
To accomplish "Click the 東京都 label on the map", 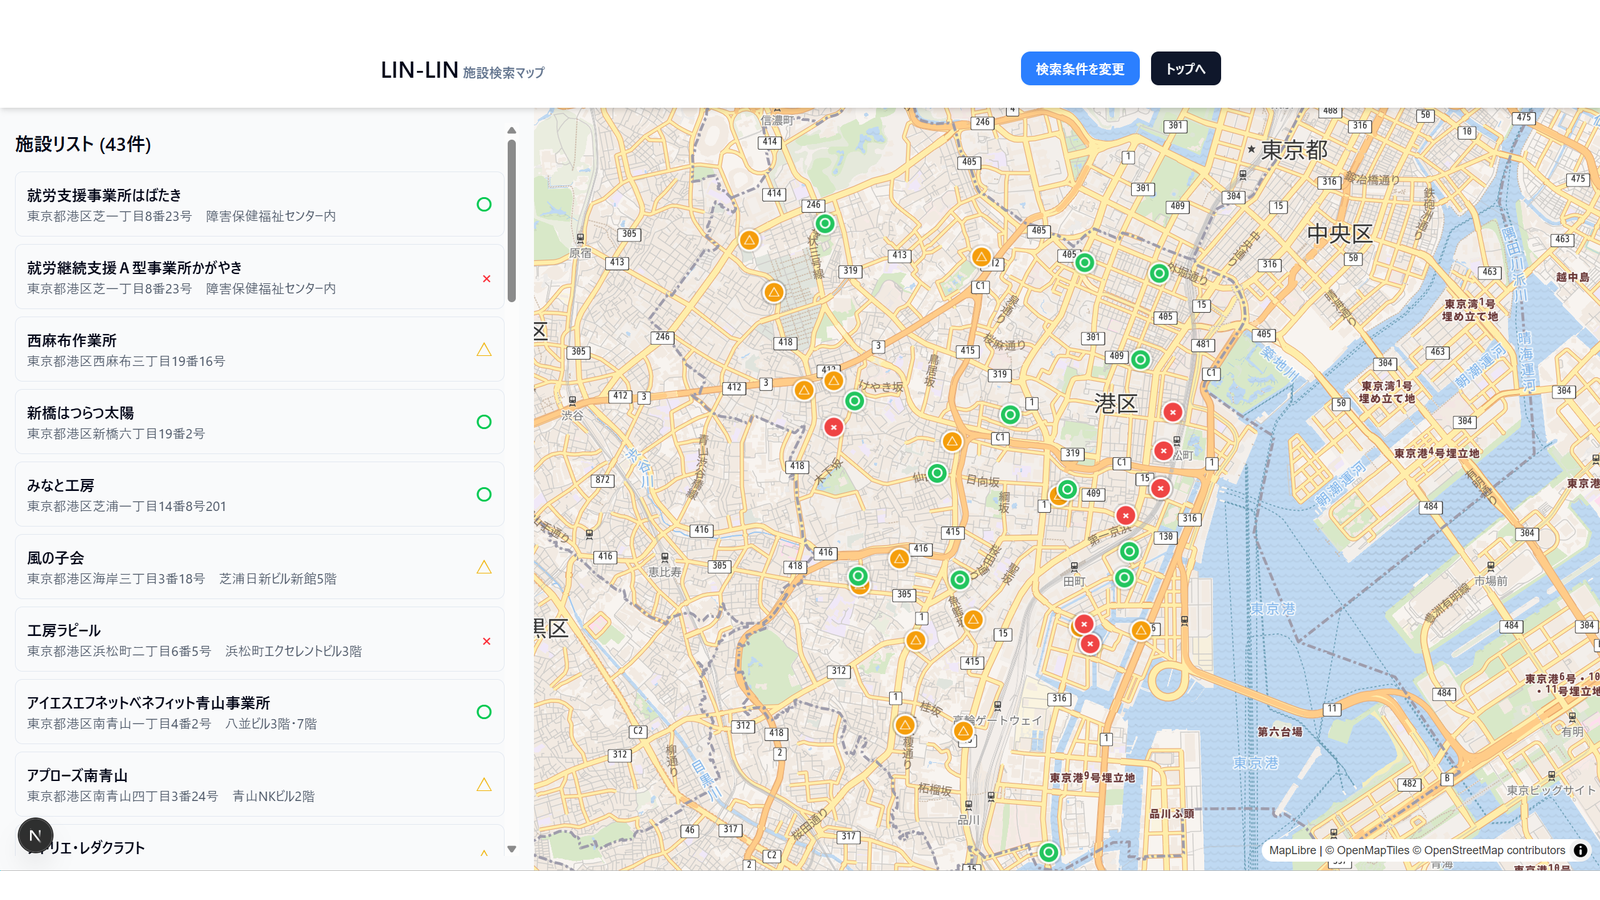I will coord(1294,150).
